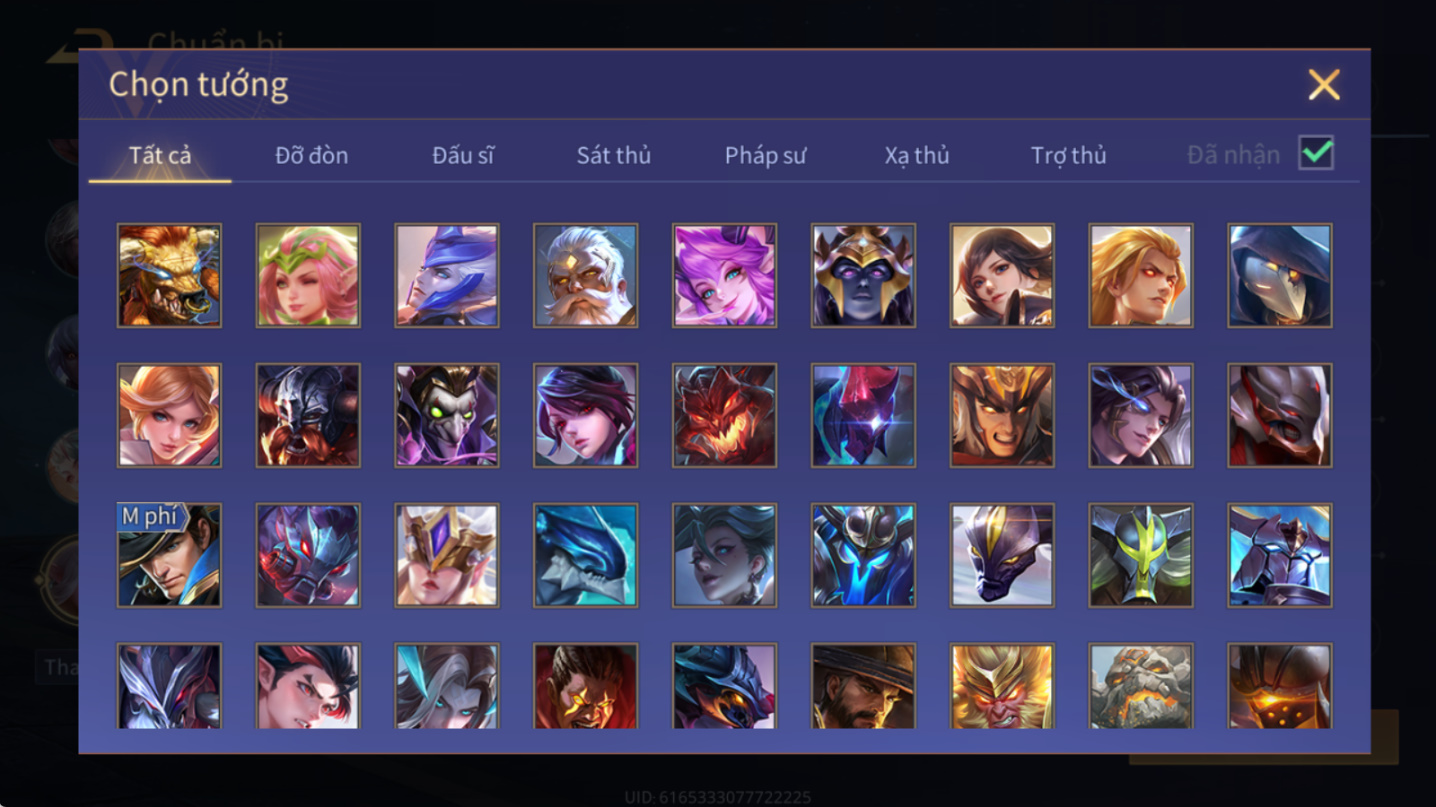Switch to the 'Đỡ đòn' tab
The image size is (1436, 807).
click(x=312, y=156)
